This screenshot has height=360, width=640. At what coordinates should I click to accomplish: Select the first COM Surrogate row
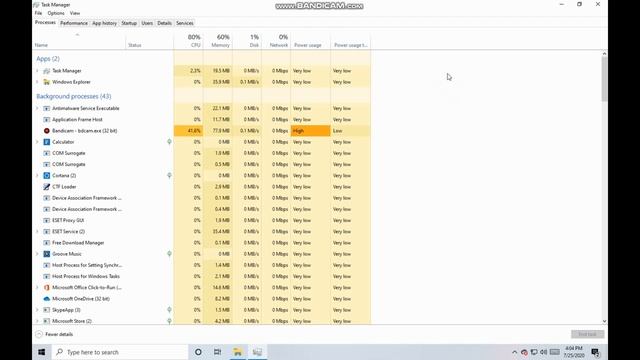202,153
